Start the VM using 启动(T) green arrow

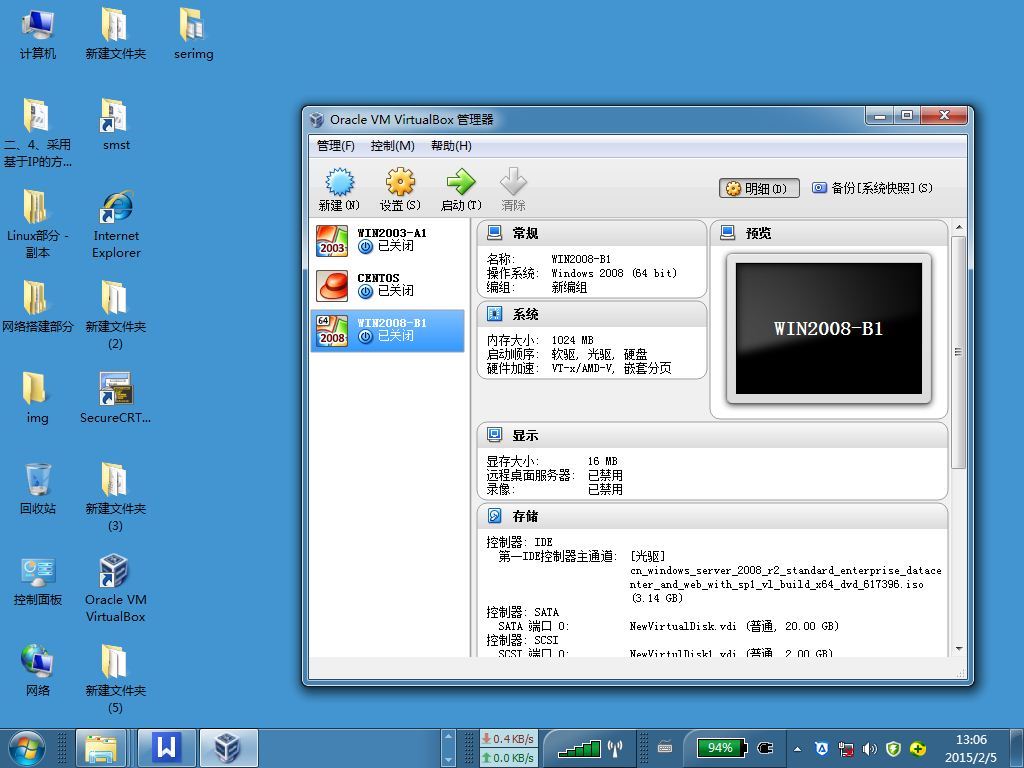click(461, 189)
